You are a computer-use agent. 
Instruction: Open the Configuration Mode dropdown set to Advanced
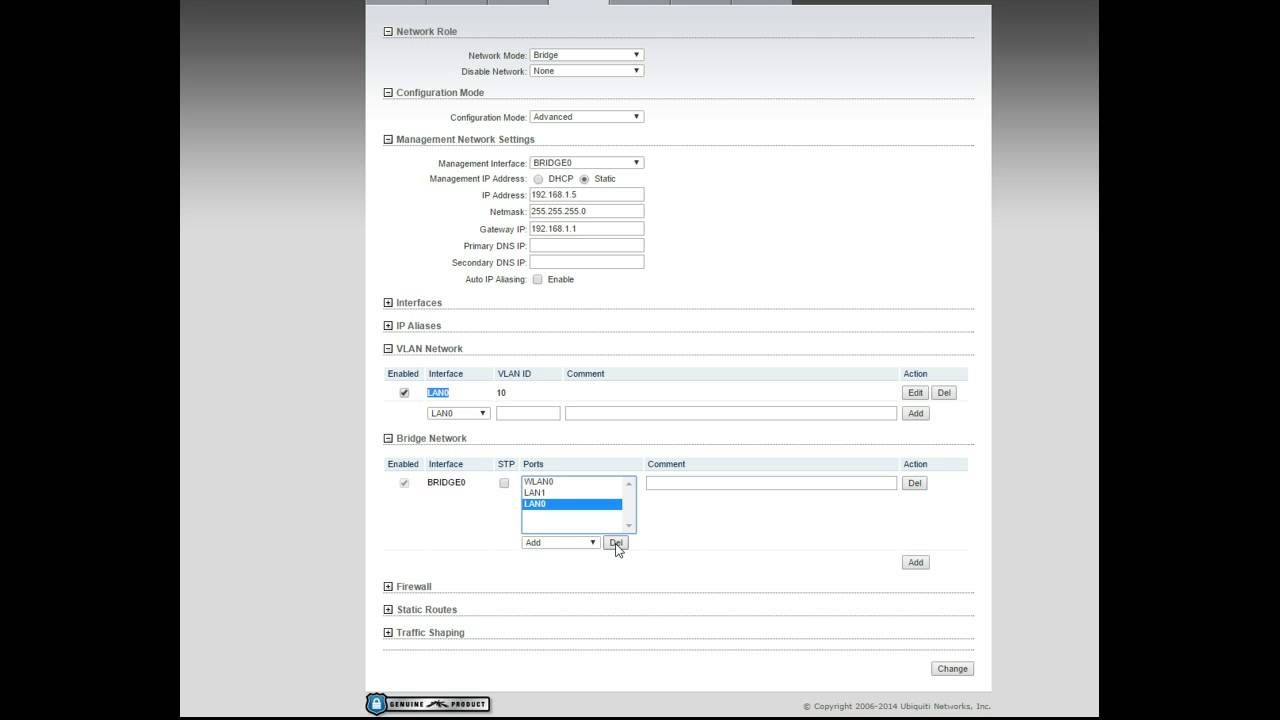(587, 117)
